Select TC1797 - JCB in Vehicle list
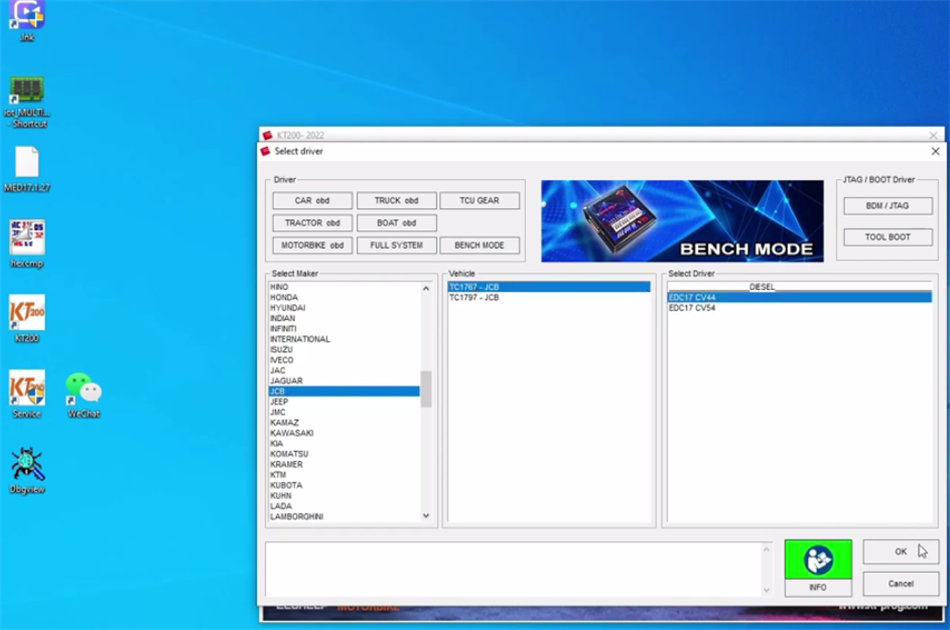The width and height of the screenshot is (950, 630). click(x=474, y=298)
